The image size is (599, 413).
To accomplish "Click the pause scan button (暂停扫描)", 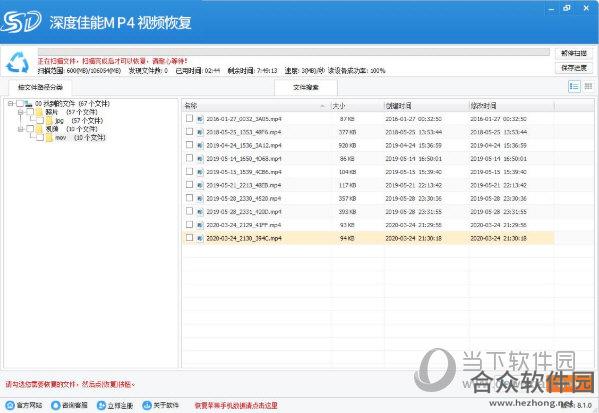I will tap(574, 53).
